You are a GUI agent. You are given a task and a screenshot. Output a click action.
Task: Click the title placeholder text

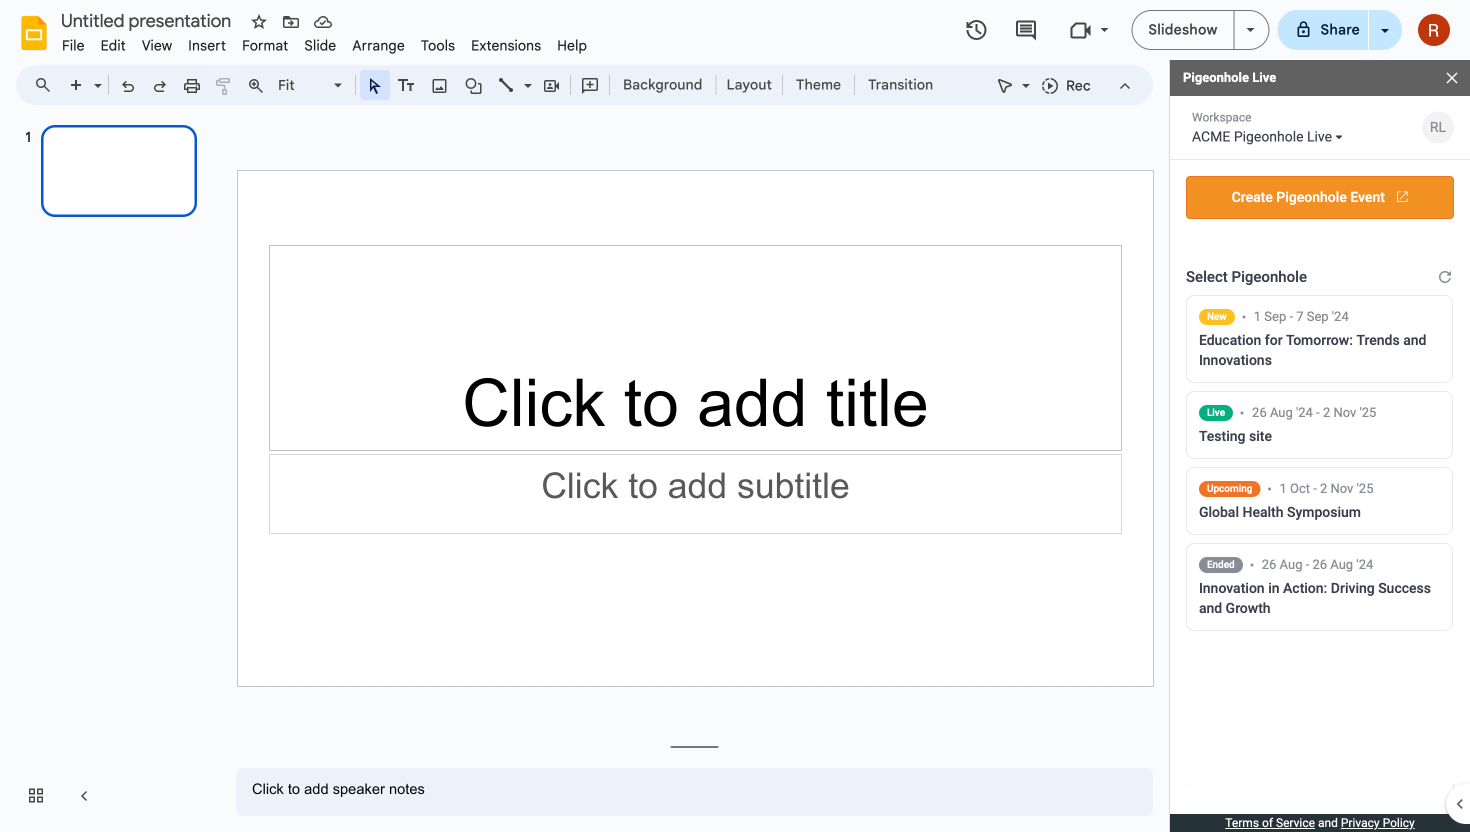[x=695, y=403]
